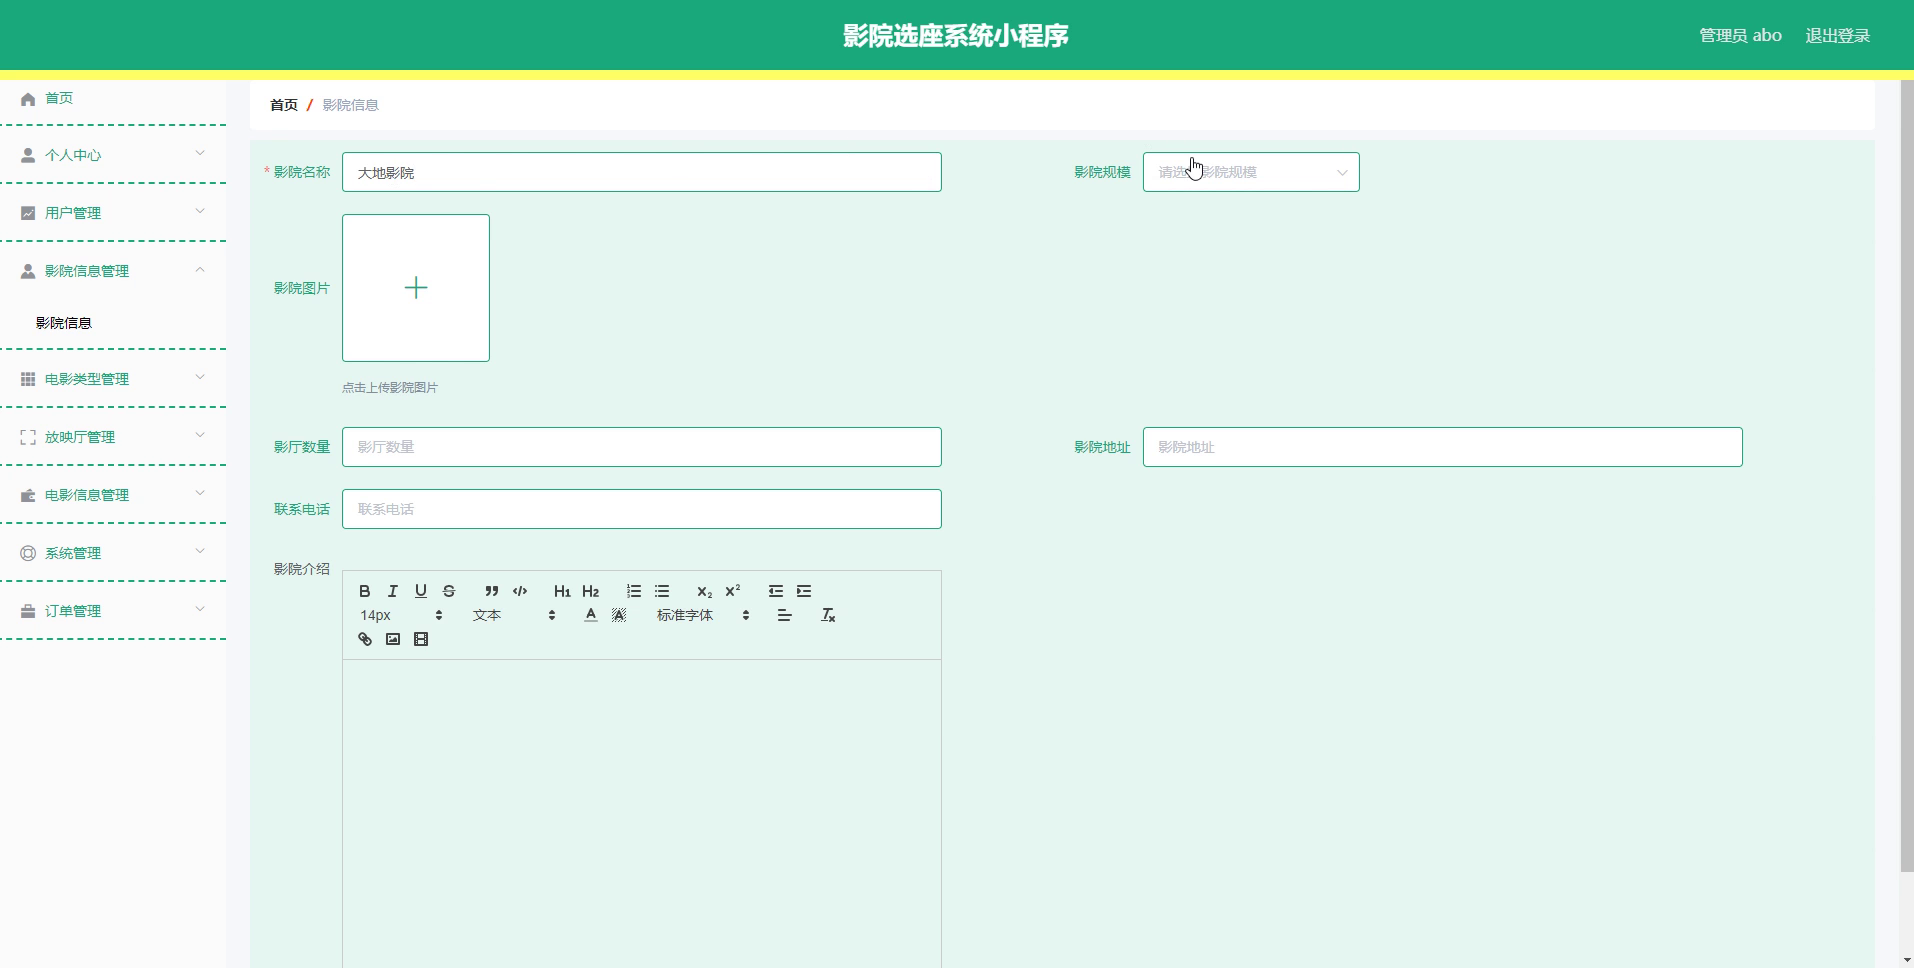1914x968 pixels.
Task: Insert a video into editor
Action: 421,639
